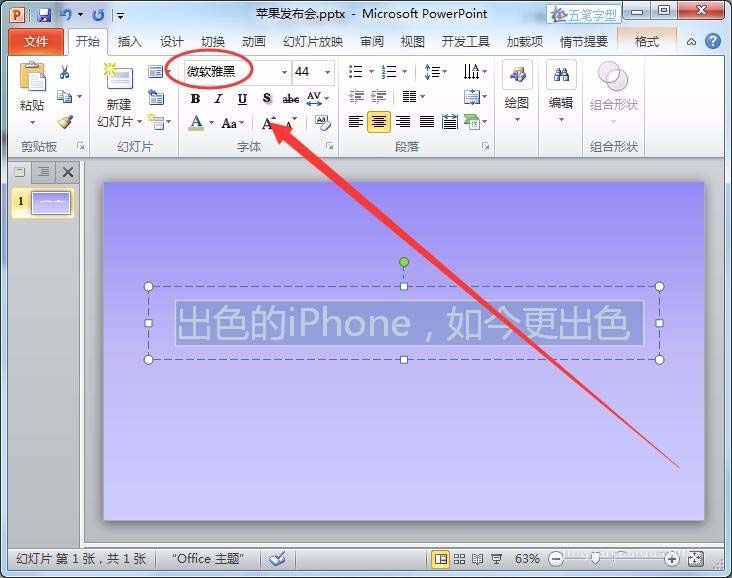Increase the list indent level
Viewport: 732px width, 578px height.
coord(379,97)
